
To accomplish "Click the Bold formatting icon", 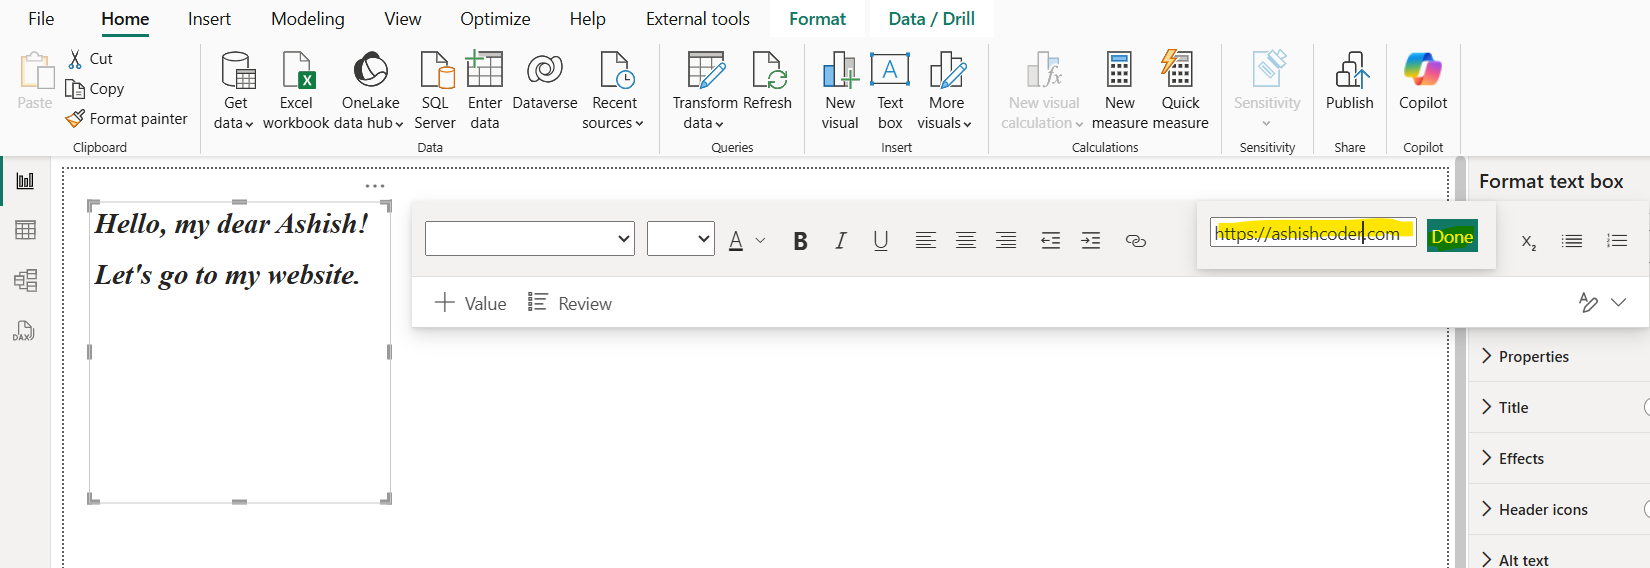I will [x=800, y=241].
